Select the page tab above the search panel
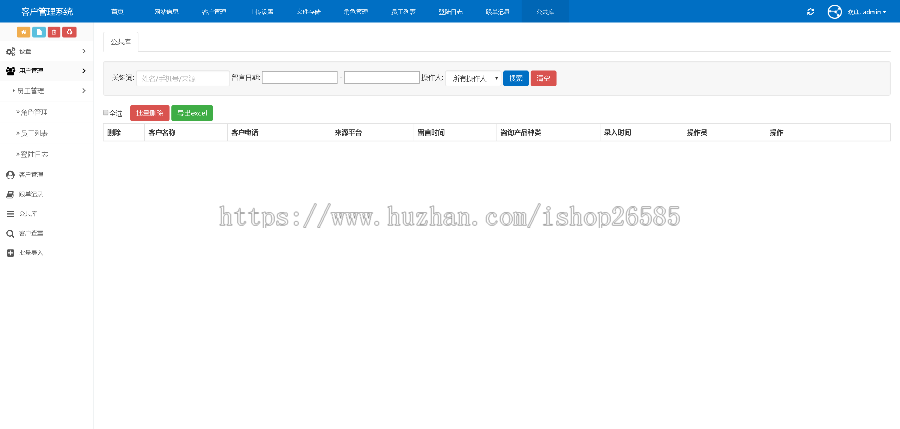 pos(121,42)
